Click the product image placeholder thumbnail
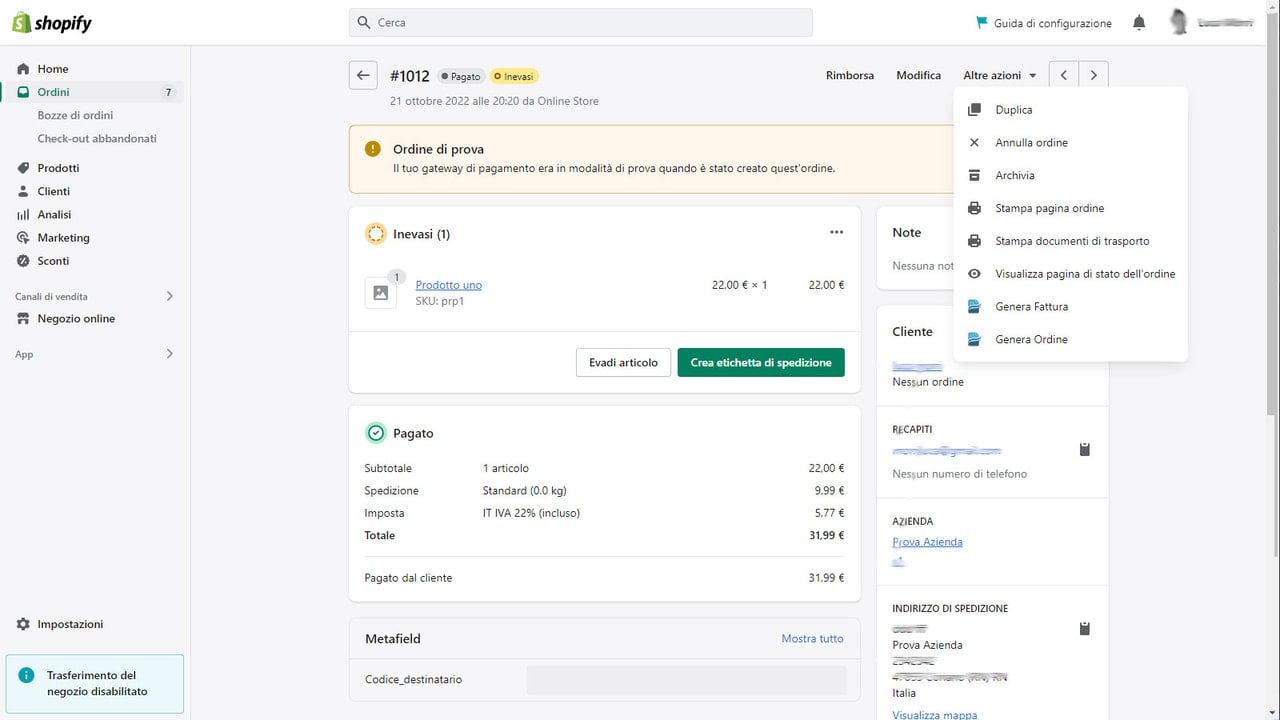Image resolution: width=1280 pixels, height=720 pixels. pos(381,292)
